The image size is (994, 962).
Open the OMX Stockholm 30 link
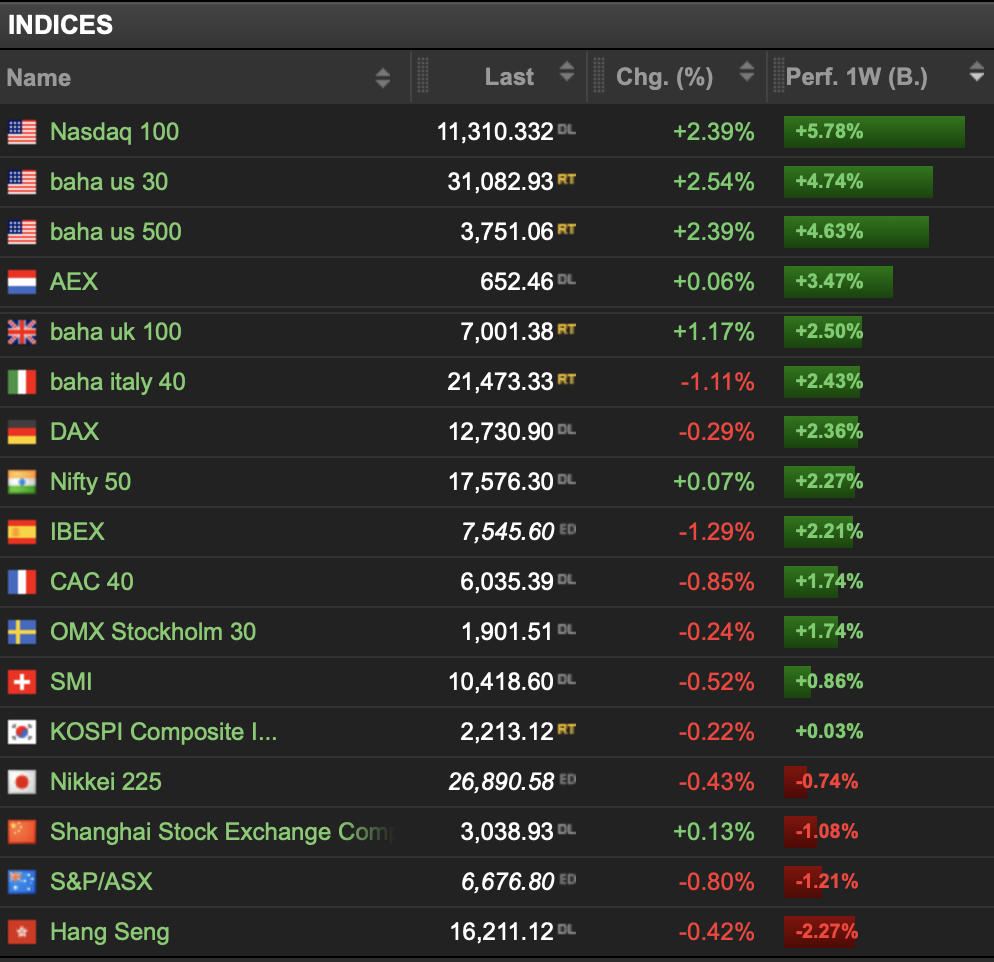point(153,632)
